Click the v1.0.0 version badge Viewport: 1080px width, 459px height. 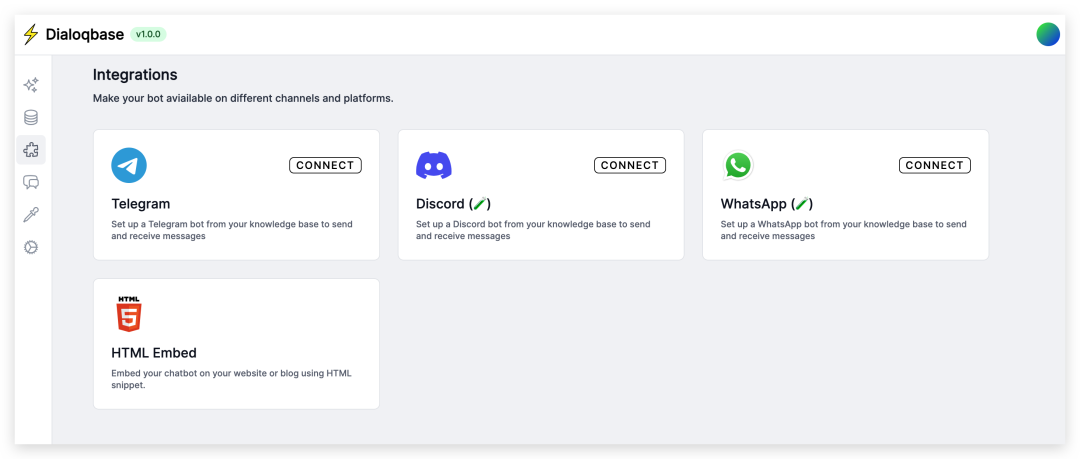[x=148, y=34]
